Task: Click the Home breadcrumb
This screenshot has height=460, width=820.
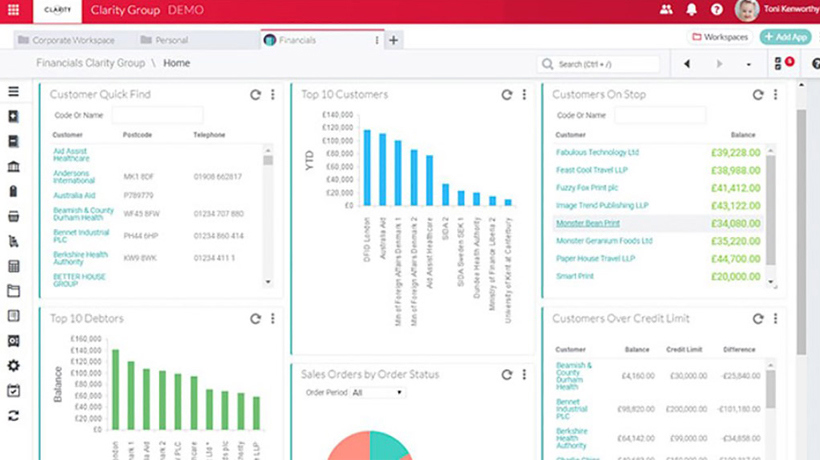Action: coord(177,63)
